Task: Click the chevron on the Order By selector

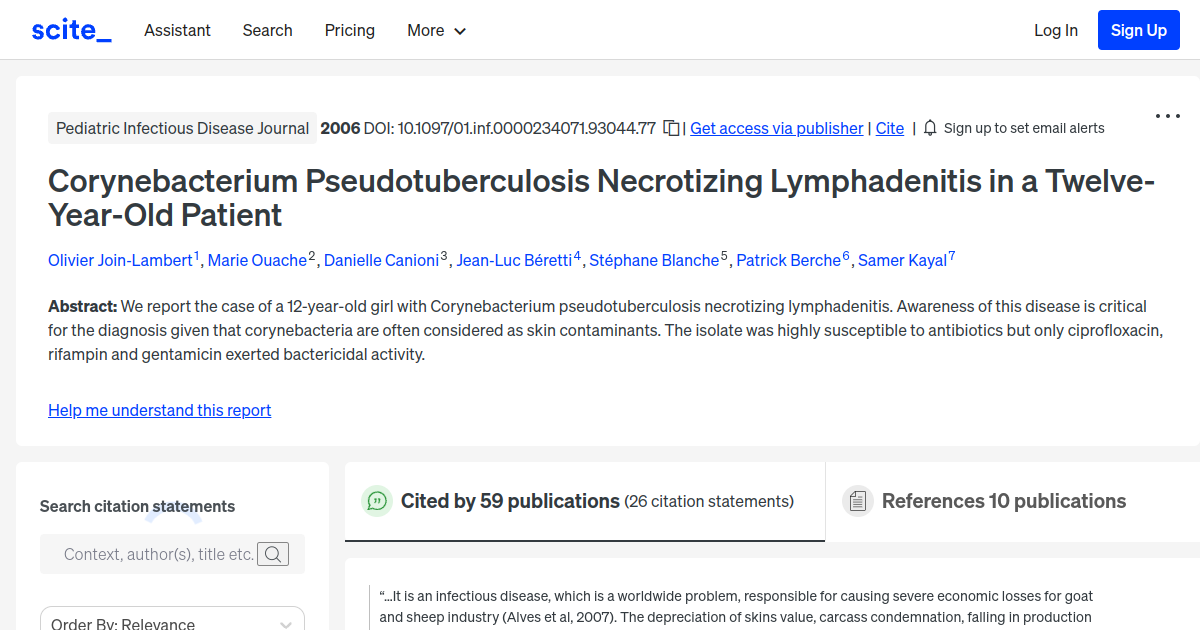Action: click(x=284, y=622)
